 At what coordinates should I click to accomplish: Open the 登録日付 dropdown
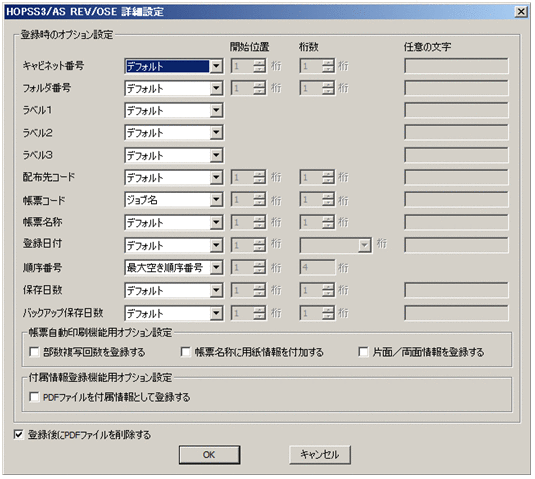click(x=174, y=245)
